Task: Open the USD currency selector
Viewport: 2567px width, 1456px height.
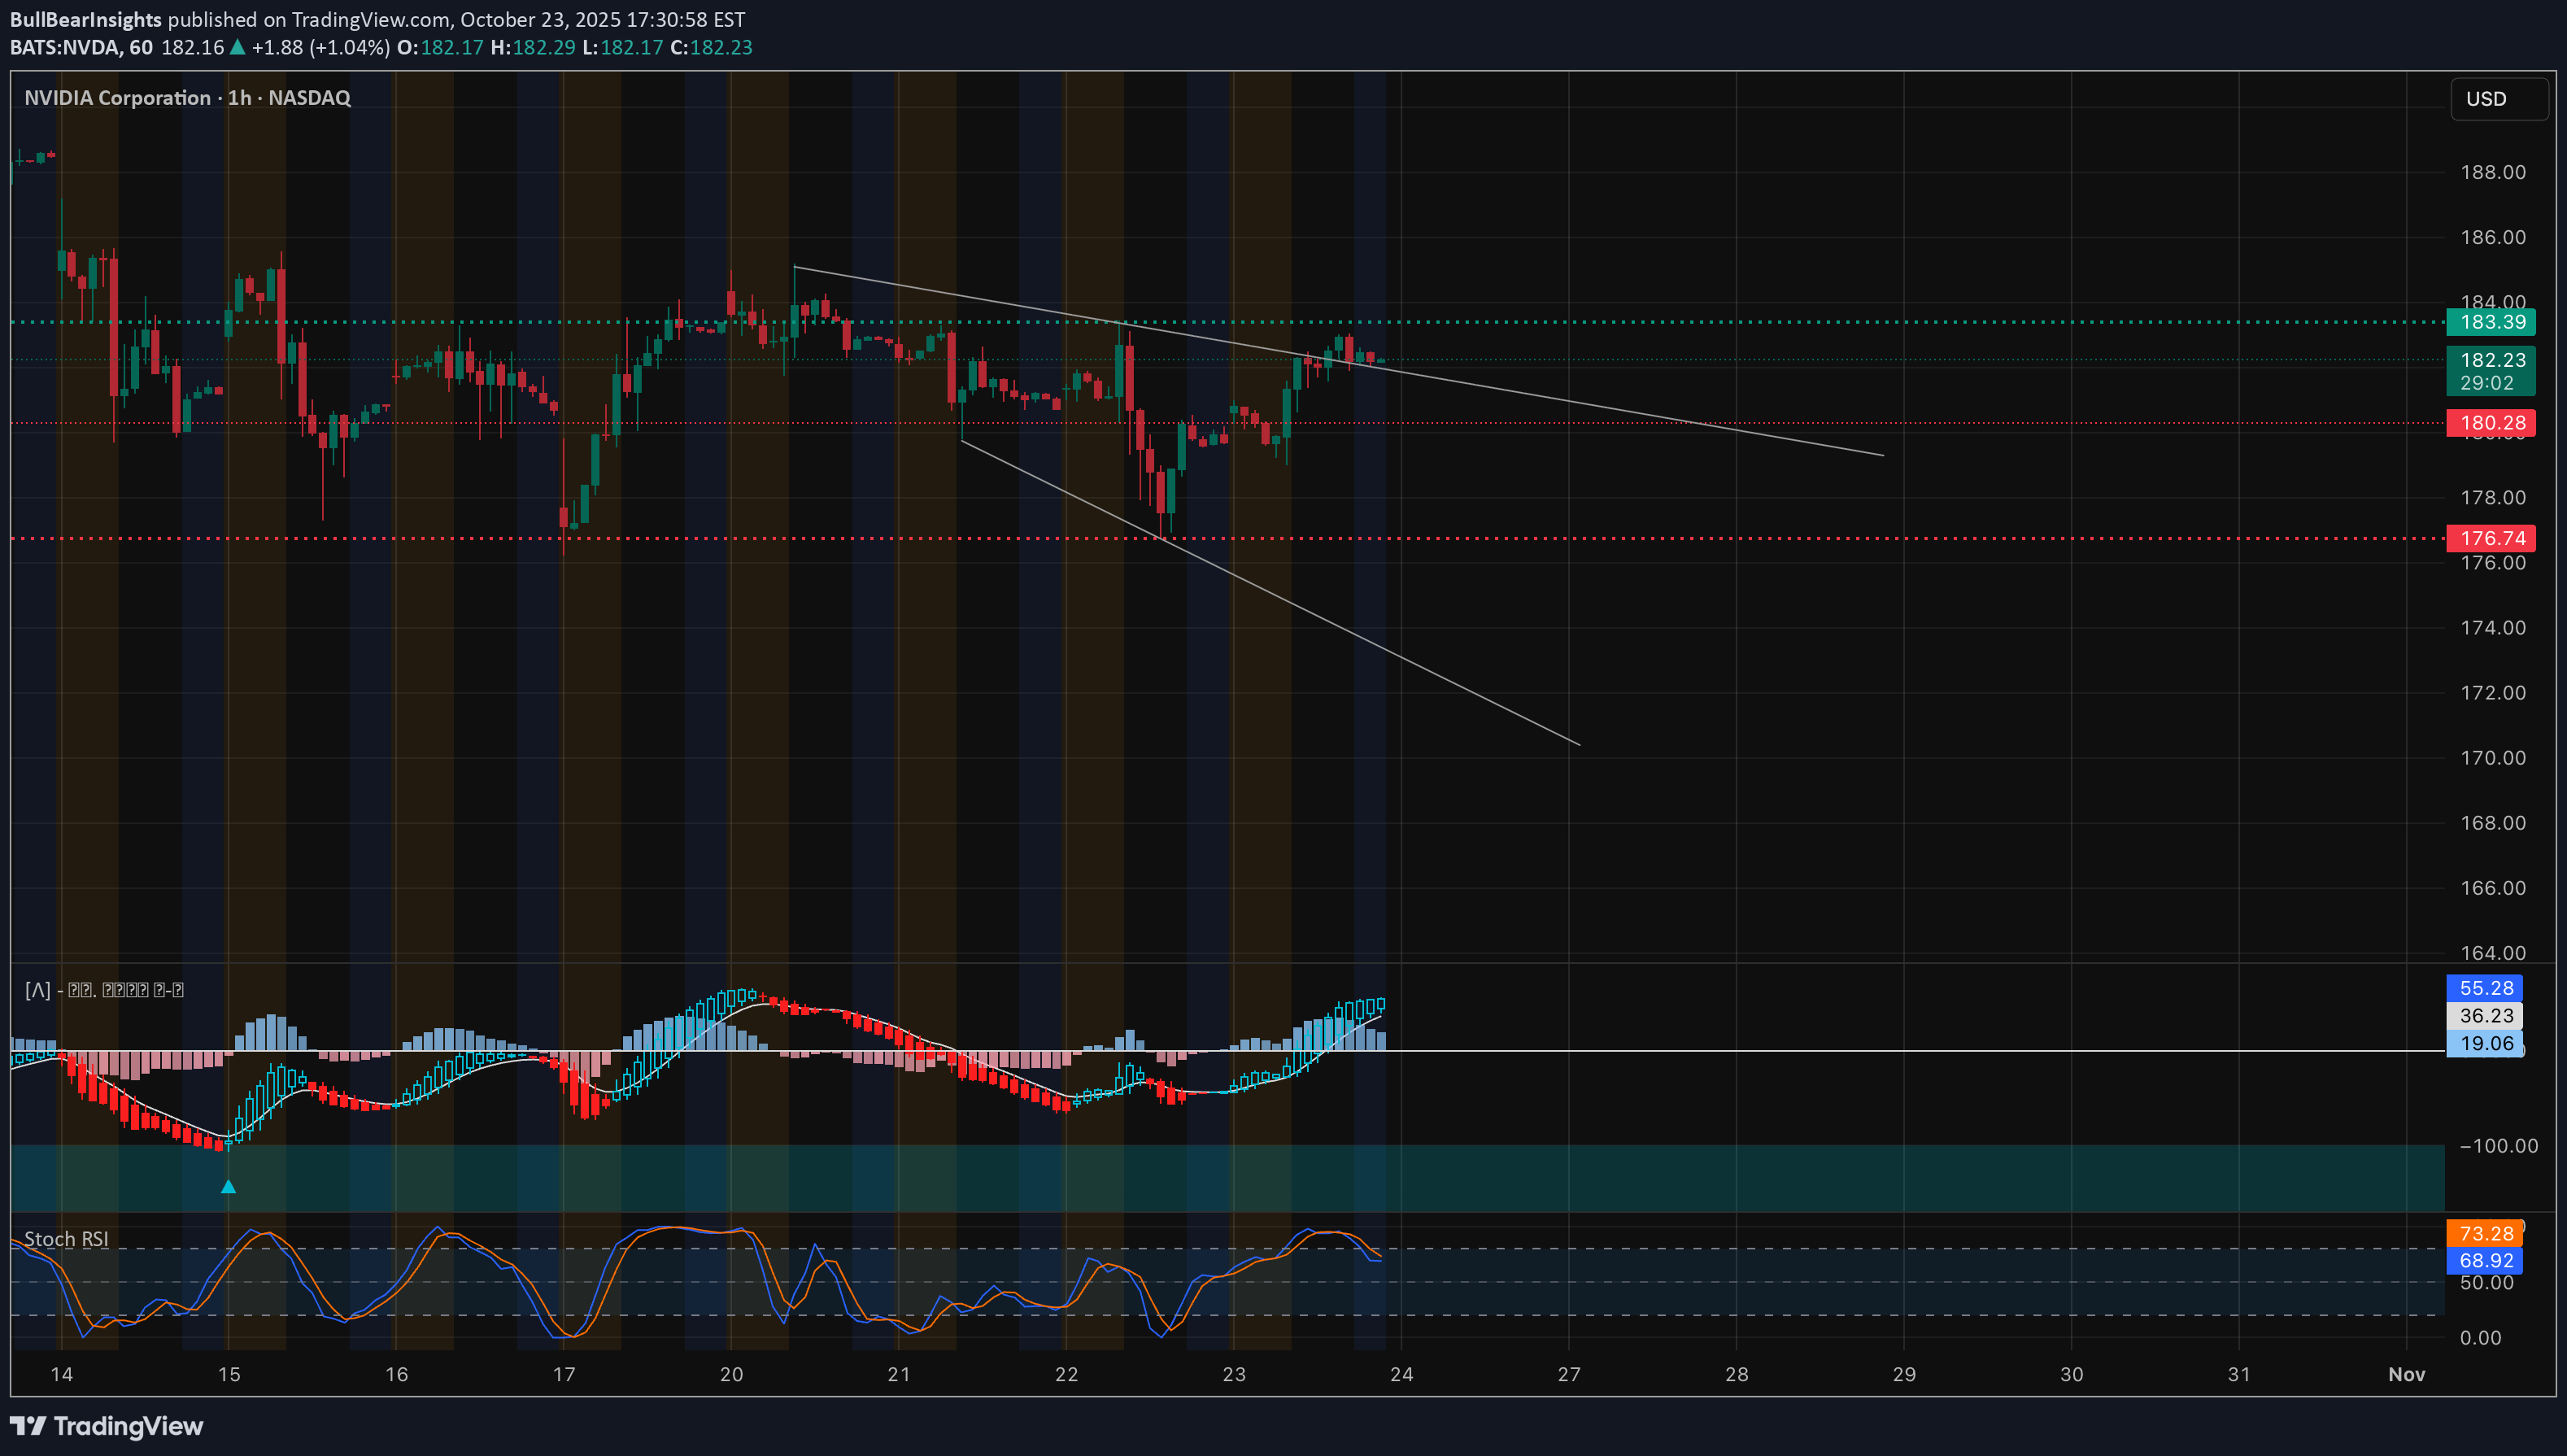Action: tap(2497, 99)
